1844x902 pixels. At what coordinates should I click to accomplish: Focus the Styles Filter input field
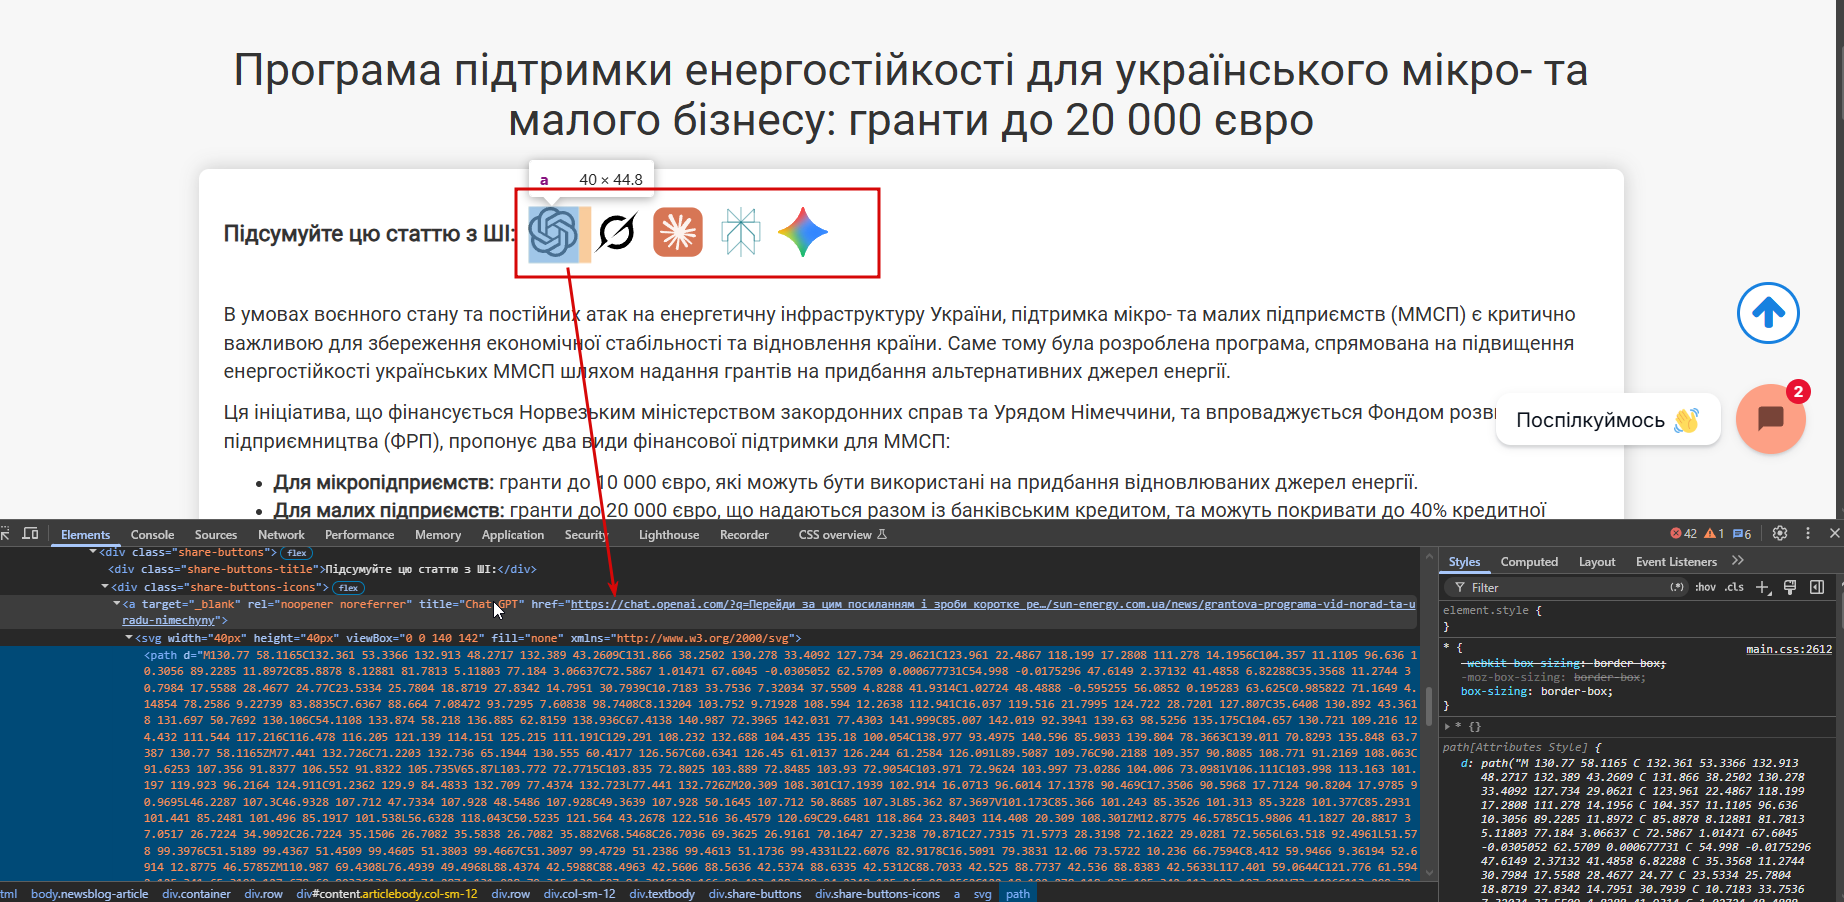click(x=1565, y=588)
